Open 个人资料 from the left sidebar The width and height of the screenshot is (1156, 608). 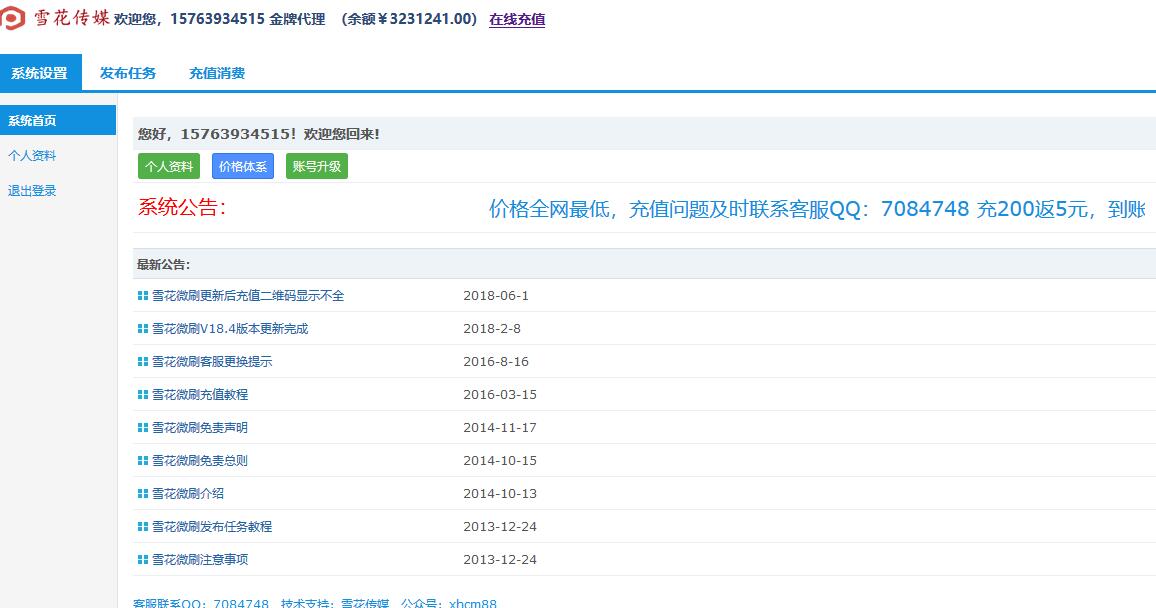coord(32,156)
